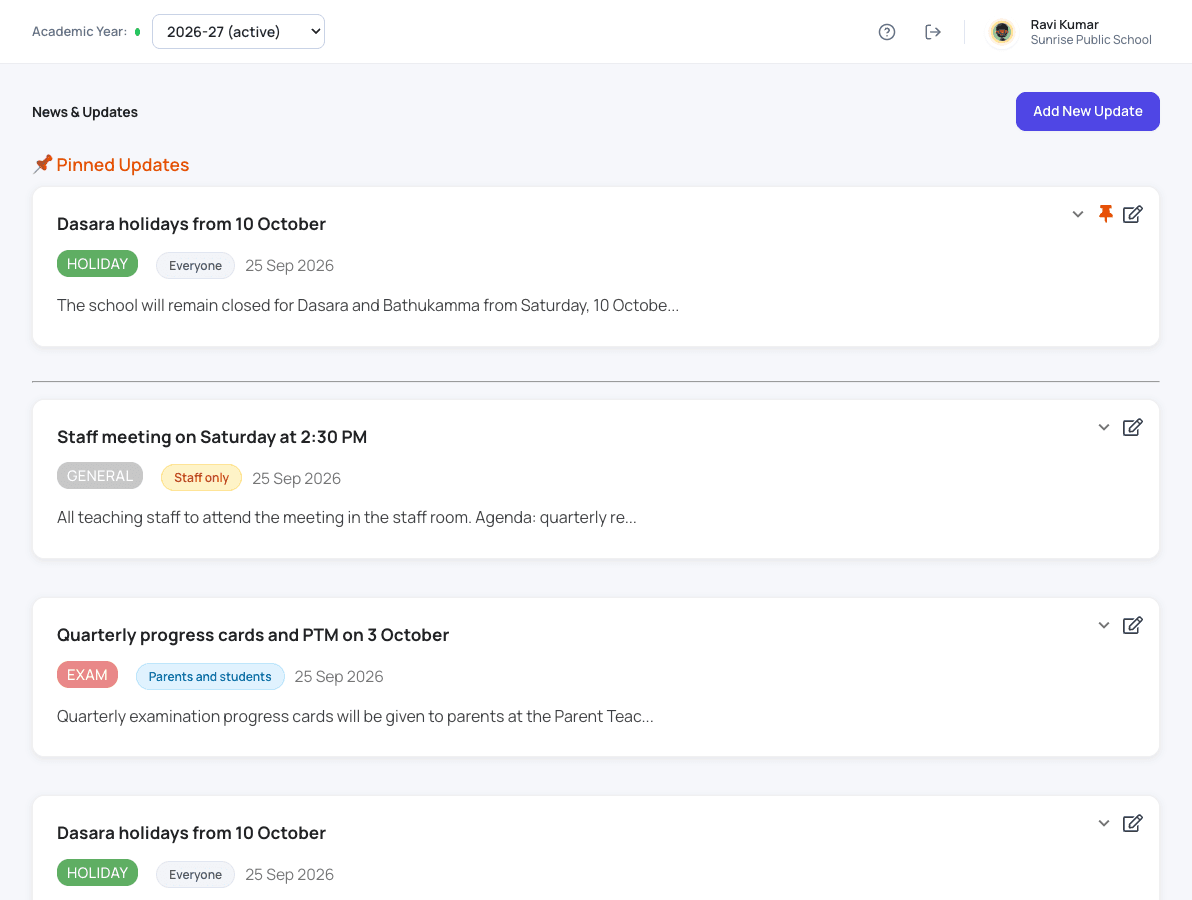Open the Academic Year 2026-27 dropdown

pos(239,32)
